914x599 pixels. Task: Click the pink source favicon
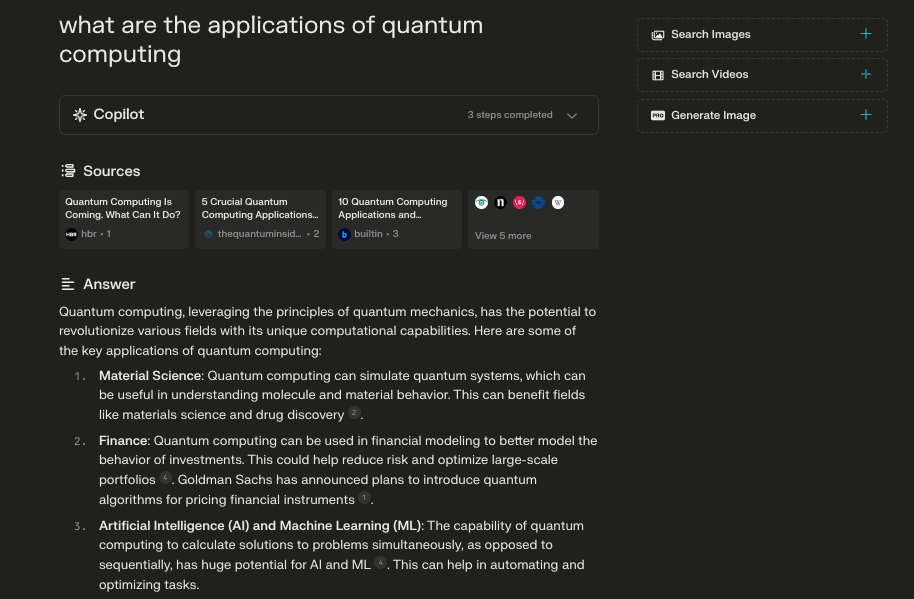point(519,202)
